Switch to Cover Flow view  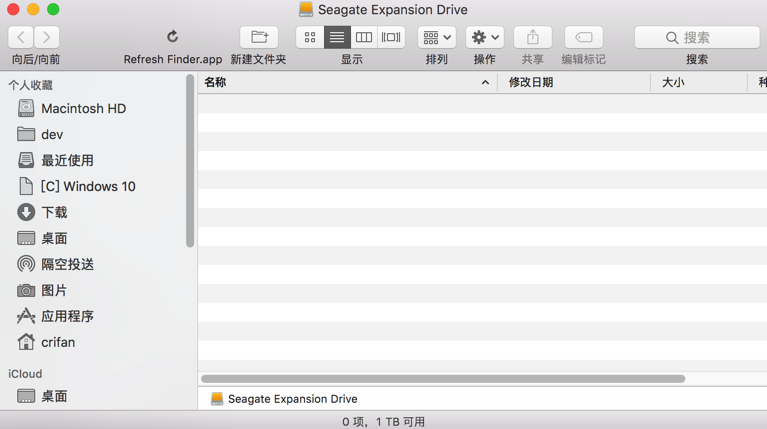391,37
